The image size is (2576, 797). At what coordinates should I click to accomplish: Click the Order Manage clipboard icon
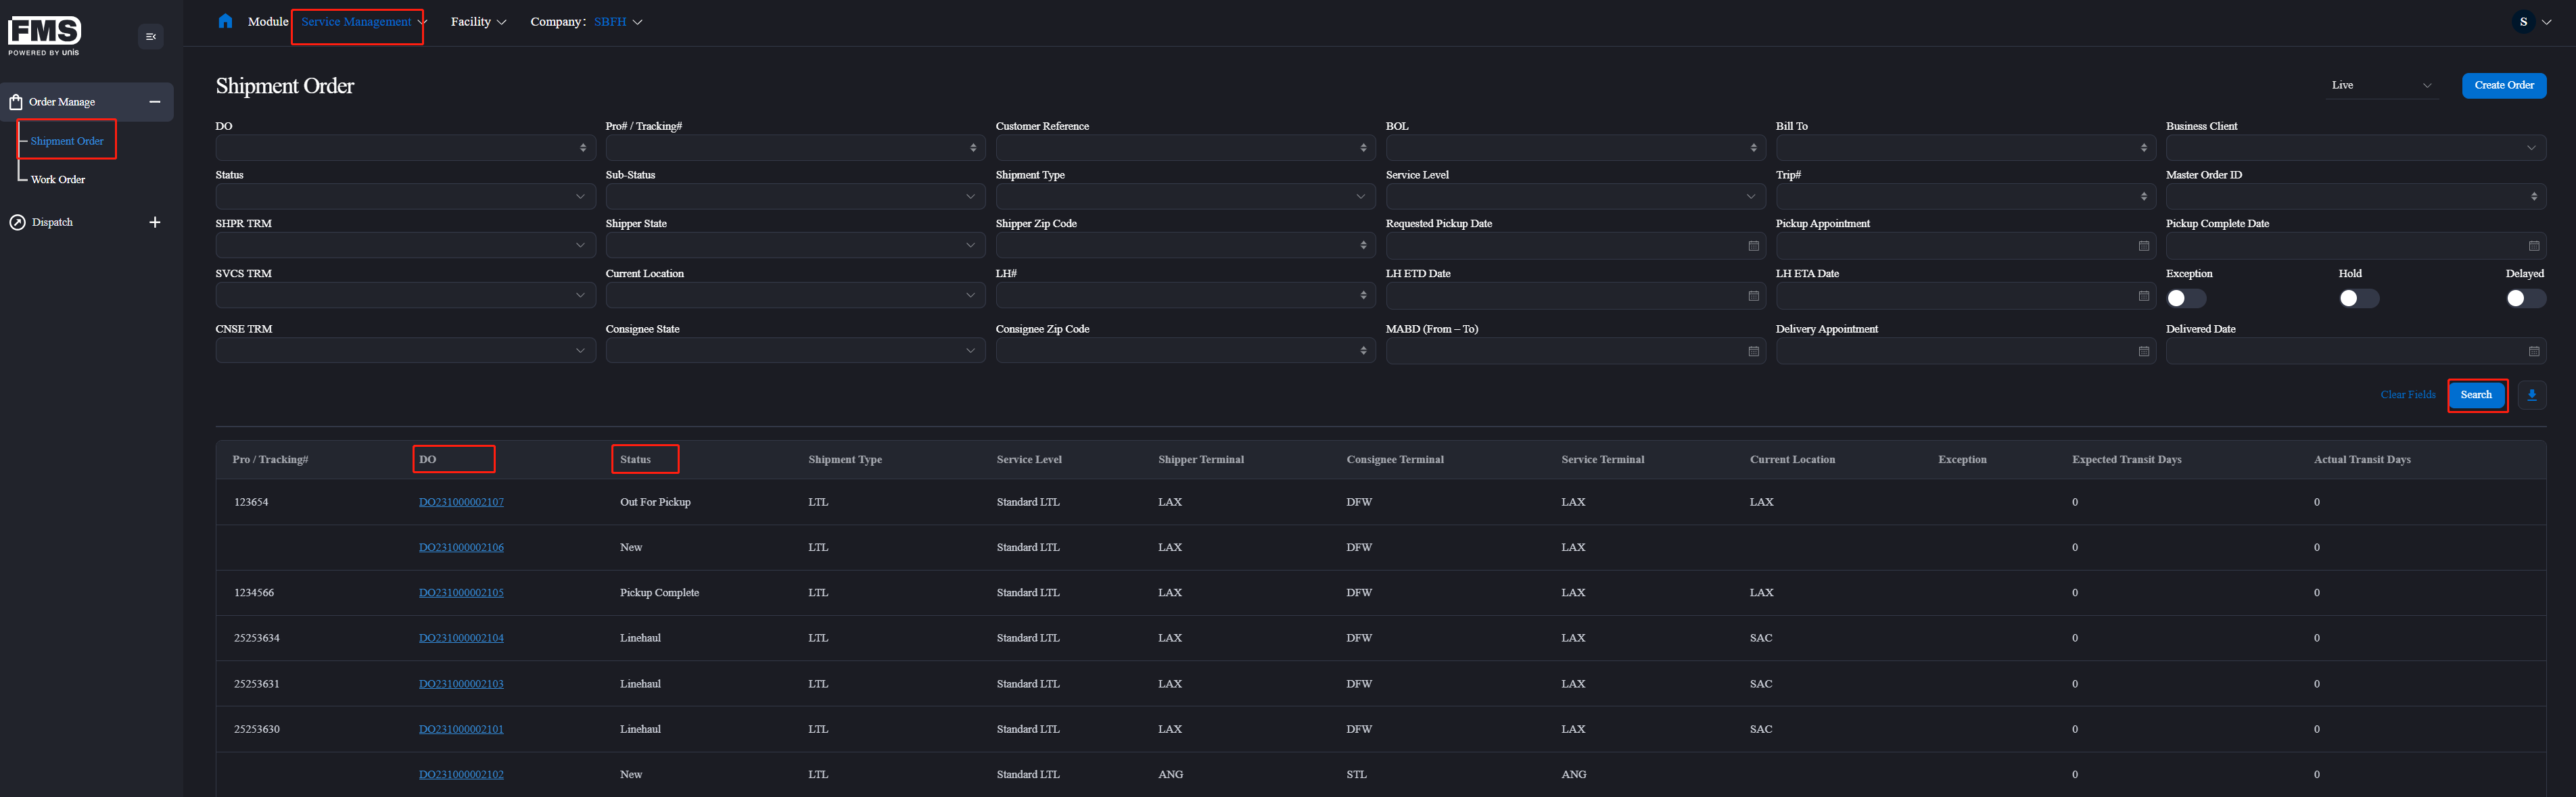pyautogui.click(x=16, y=101)
